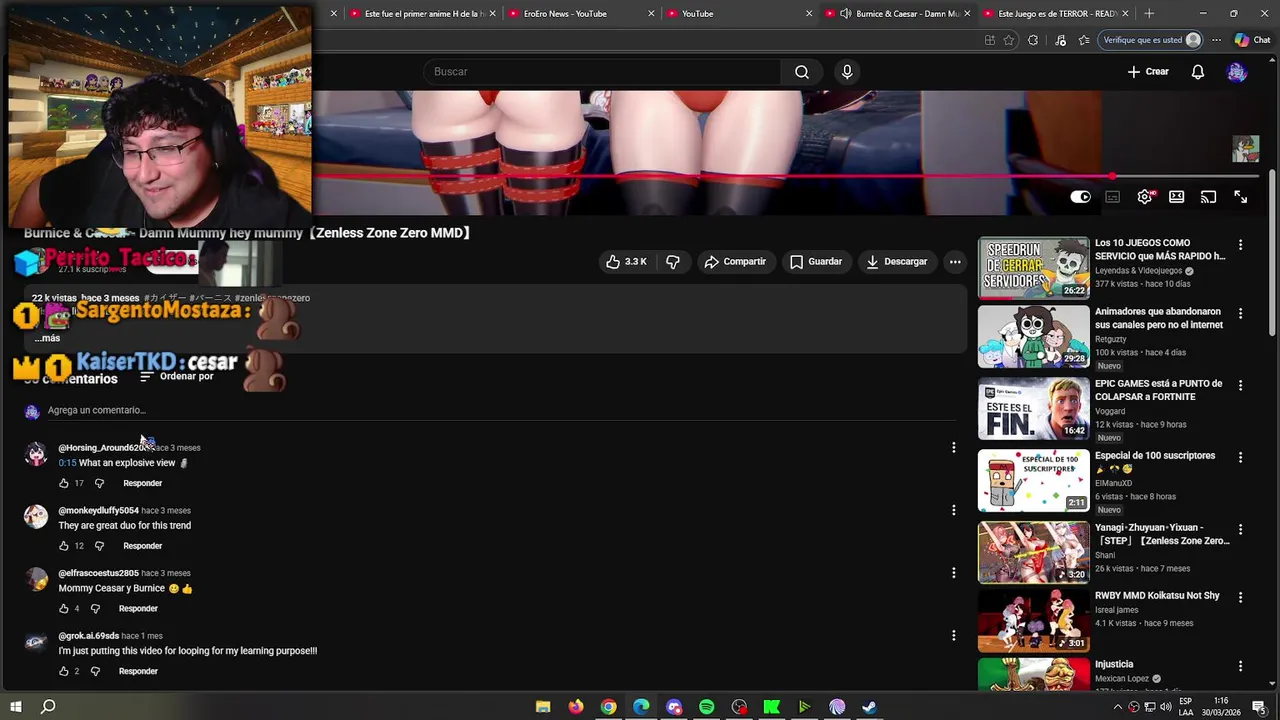The image size is (1280, 720).
Task: Open the split screen icon in the address bar
Action: (x=989, y=40)
